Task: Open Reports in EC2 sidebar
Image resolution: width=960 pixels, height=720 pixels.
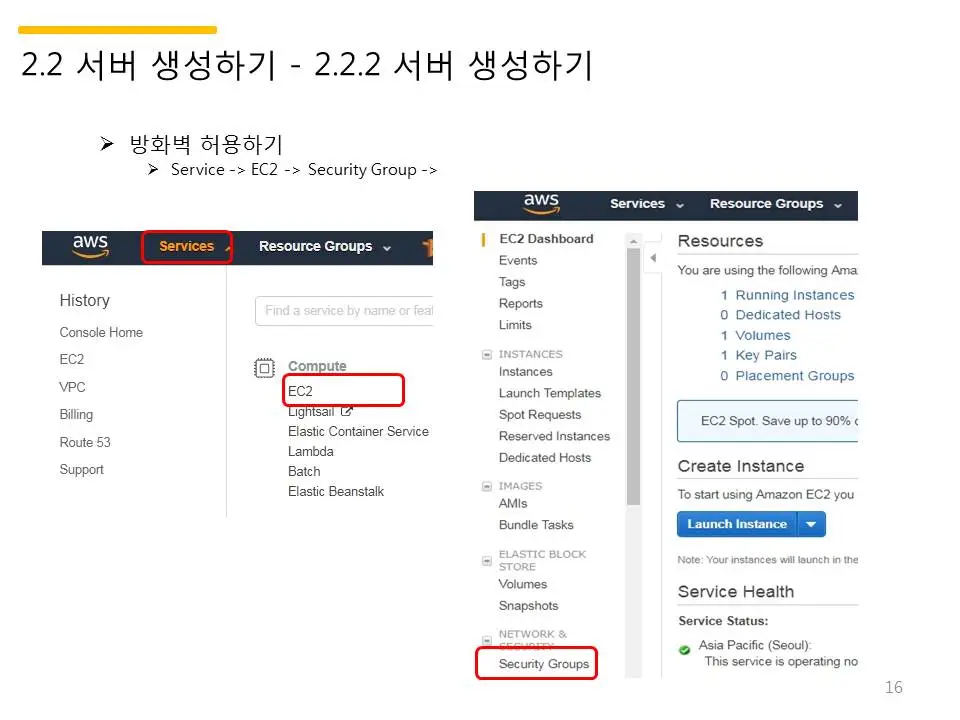Action: coord(520,304)
